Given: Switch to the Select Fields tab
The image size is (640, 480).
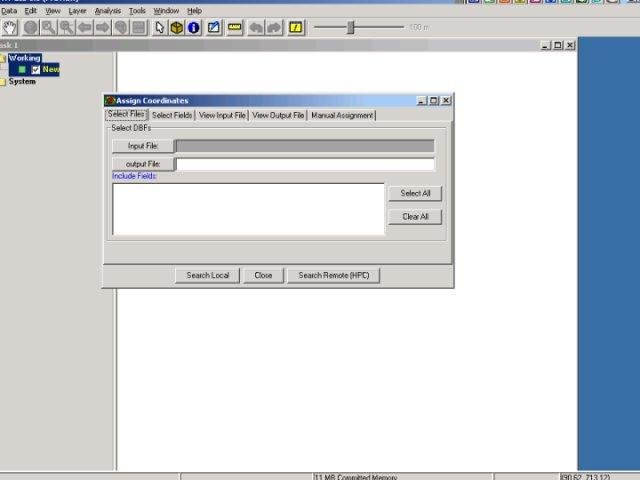Looking at the screenshot, I should click(172, 116).
